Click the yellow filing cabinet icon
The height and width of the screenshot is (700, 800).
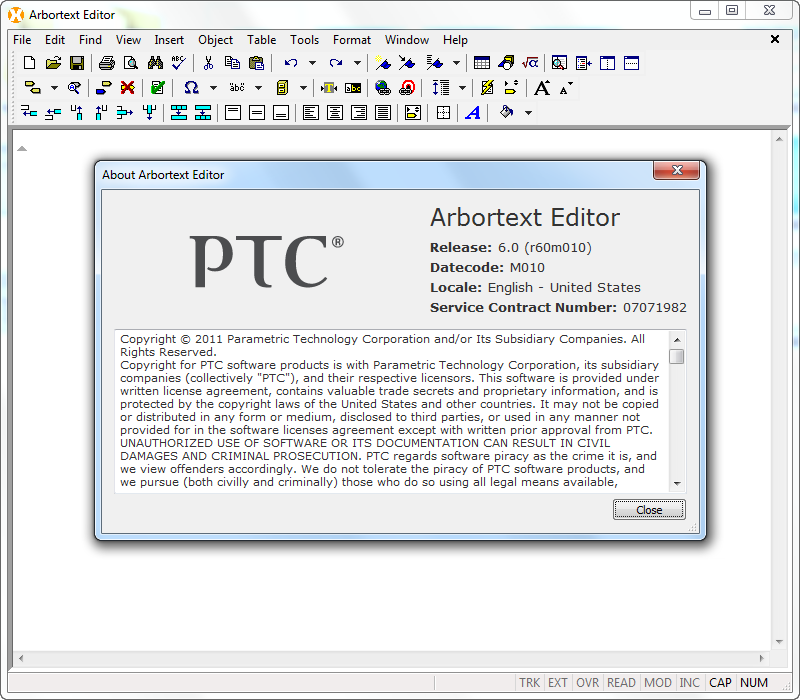click(x=283, y=88)
